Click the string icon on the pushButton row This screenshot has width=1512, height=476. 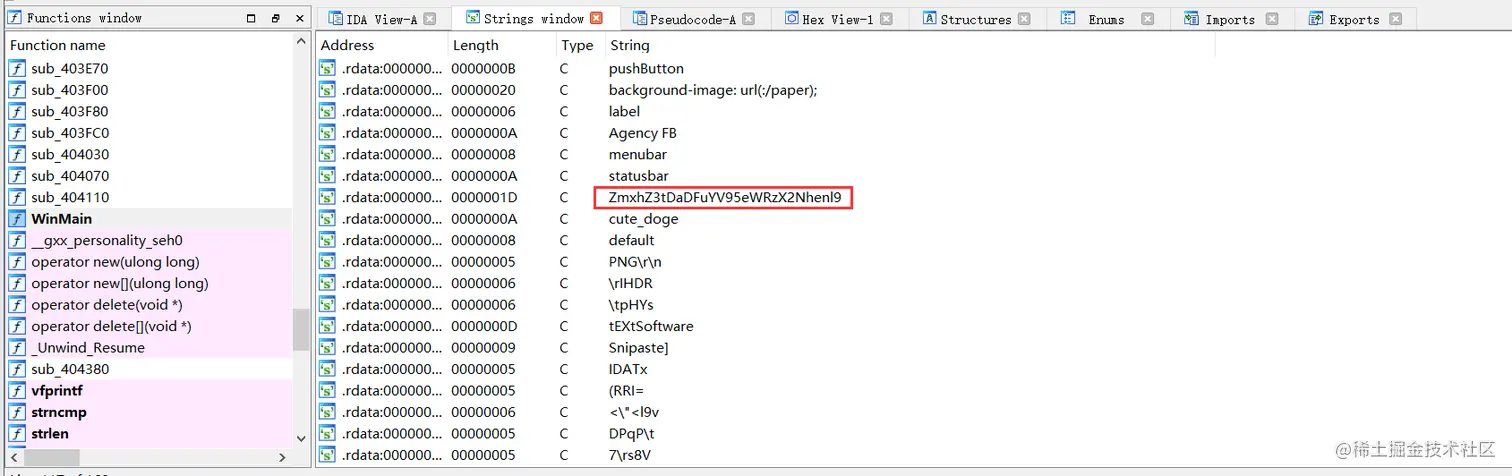coord(327,69)
